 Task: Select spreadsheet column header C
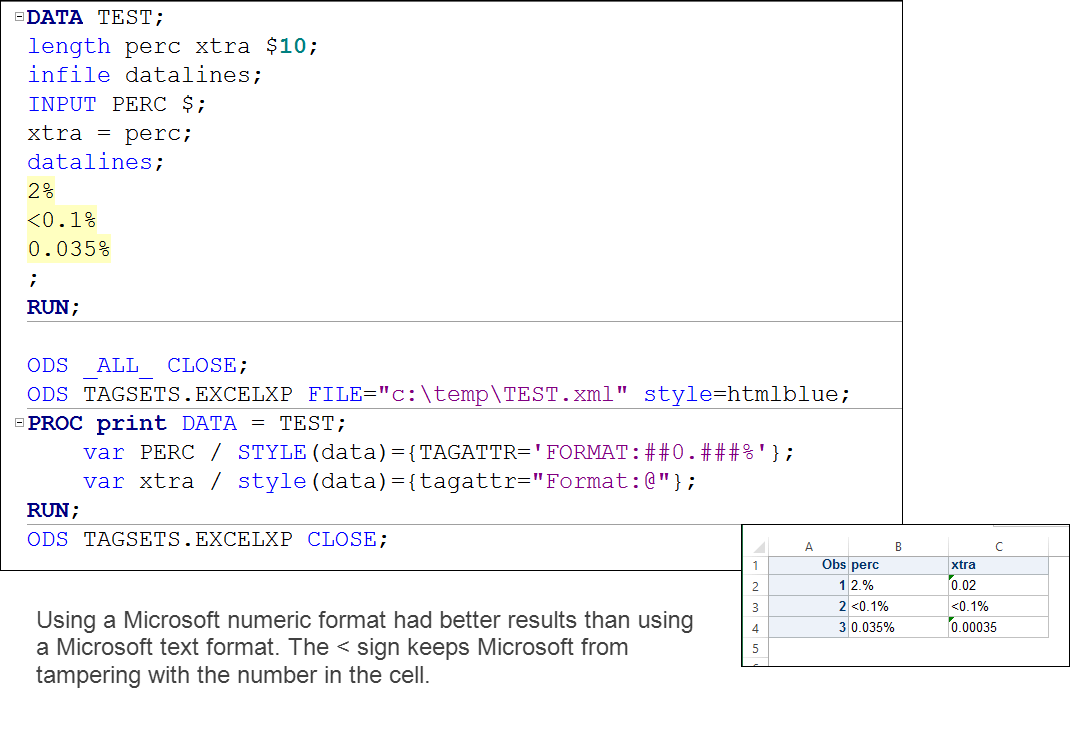pos(999,547)
